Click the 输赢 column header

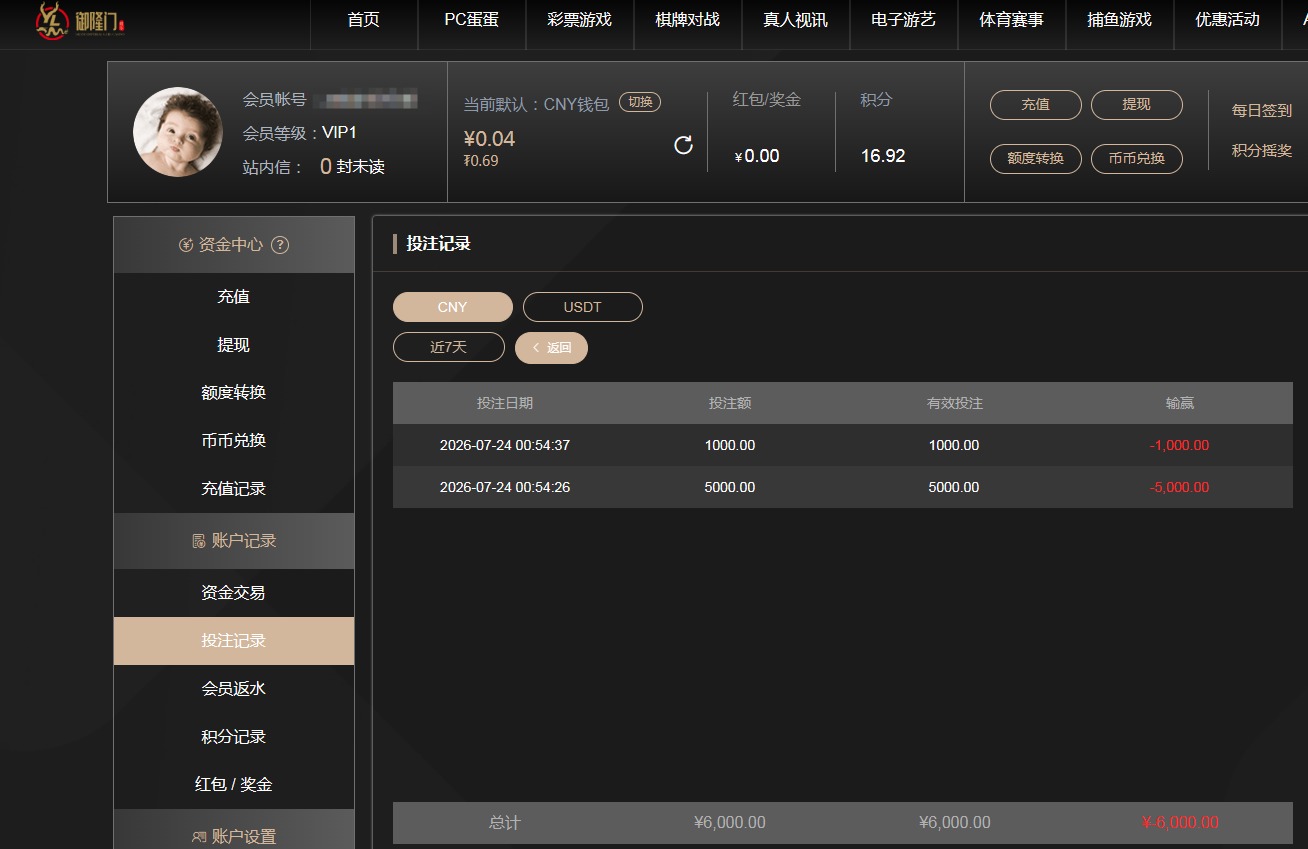click(1180, 403)
